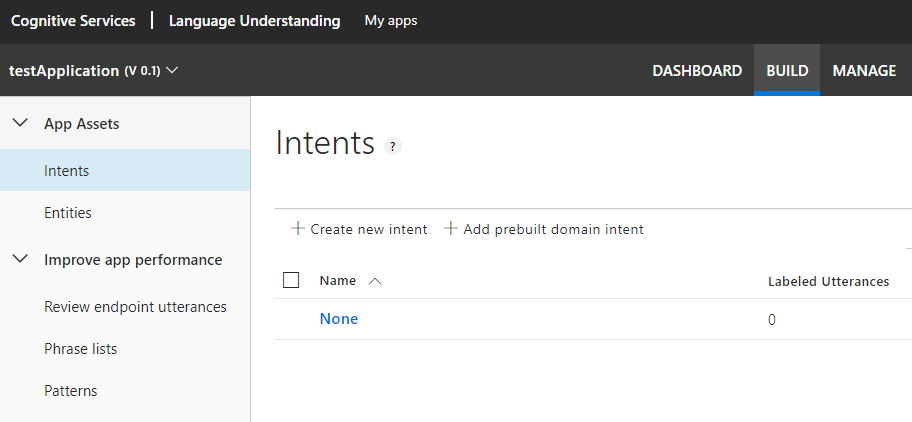Open Patterns in the sidebar

[x=70, y=391]
